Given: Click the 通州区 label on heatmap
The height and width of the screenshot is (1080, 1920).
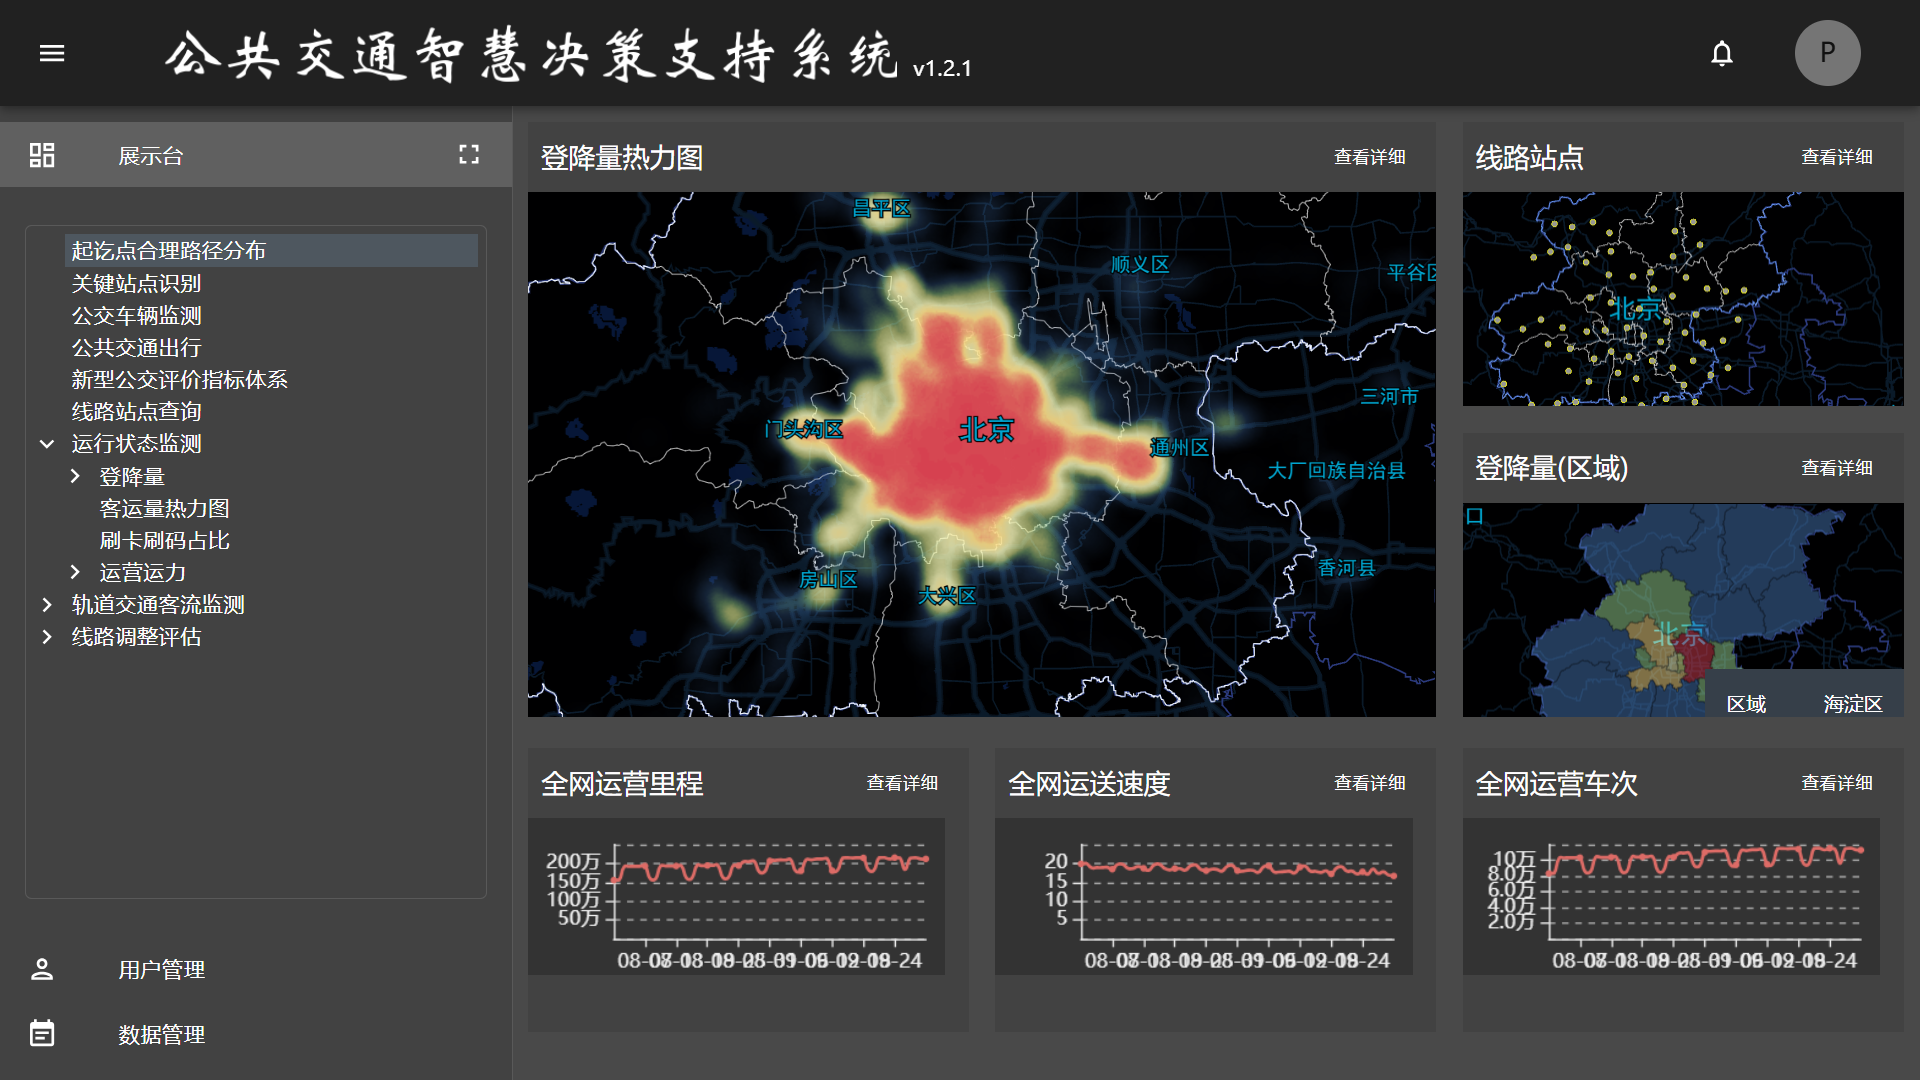Looking at the screenshot, I should pyautogui.click(x=1179, y=447).
